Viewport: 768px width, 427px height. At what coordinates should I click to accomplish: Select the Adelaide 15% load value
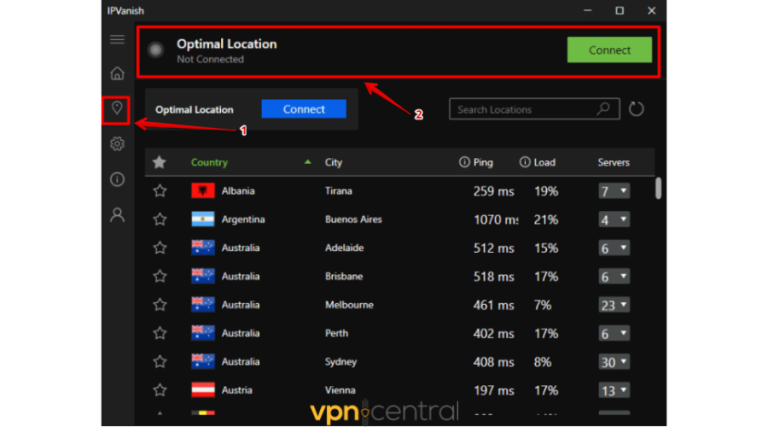pyautogui.click(x=546, y=248)
